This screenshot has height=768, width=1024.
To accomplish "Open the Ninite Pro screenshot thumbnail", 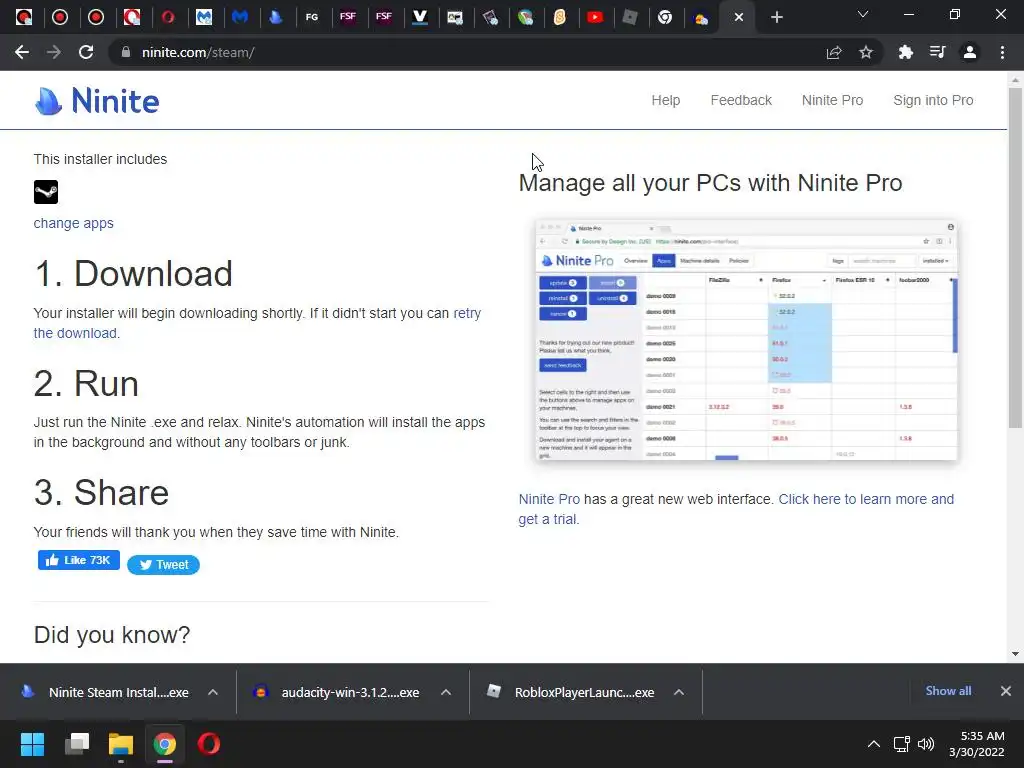I will pyautogui.click(x=746, y=340).
